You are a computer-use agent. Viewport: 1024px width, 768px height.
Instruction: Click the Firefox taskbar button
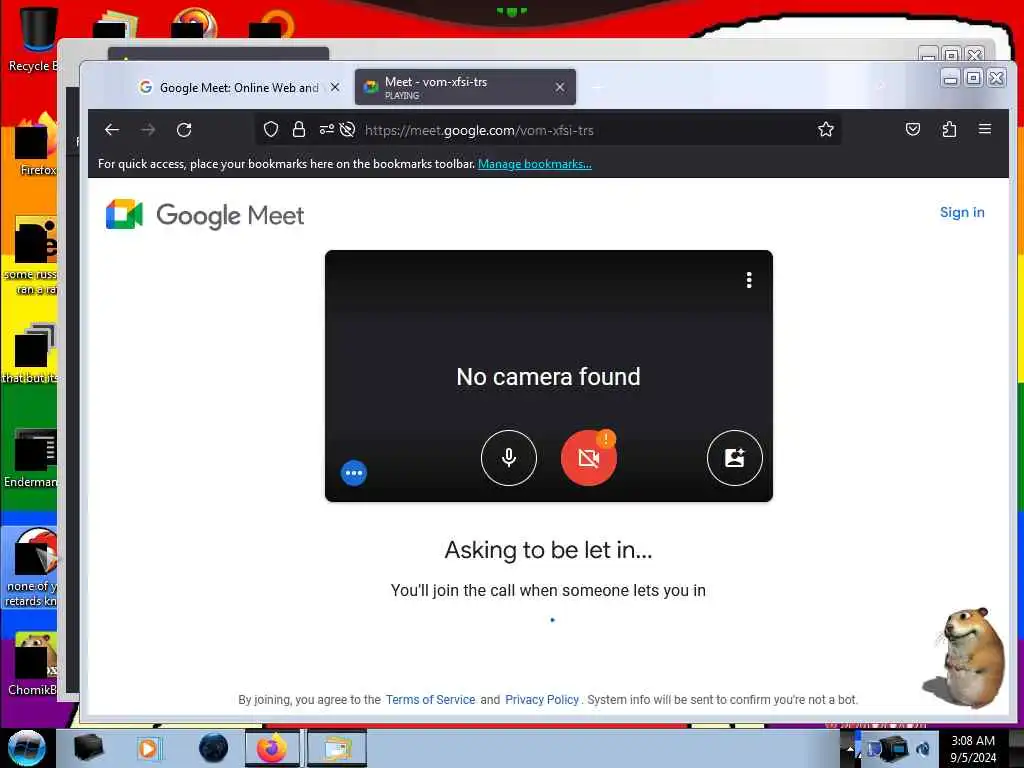pos(272,748)
